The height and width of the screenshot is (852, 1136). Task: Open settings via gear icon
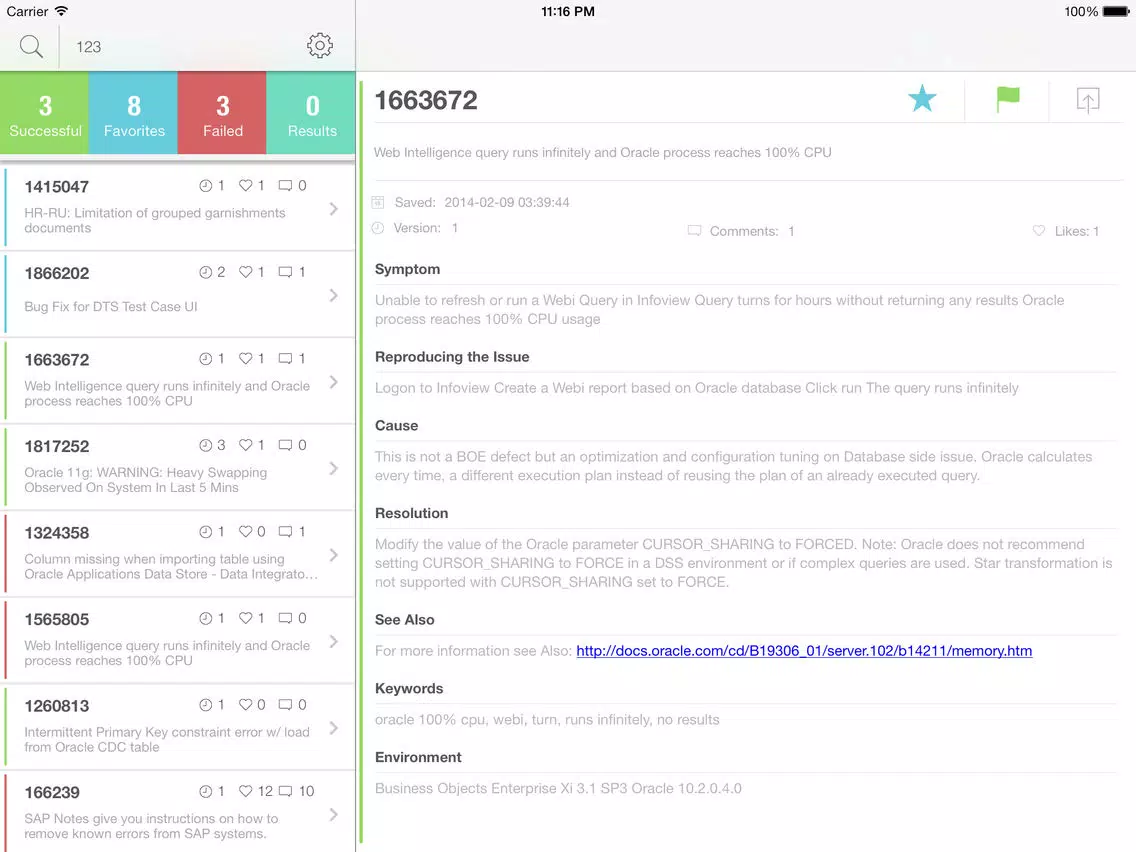pos(320,46)
